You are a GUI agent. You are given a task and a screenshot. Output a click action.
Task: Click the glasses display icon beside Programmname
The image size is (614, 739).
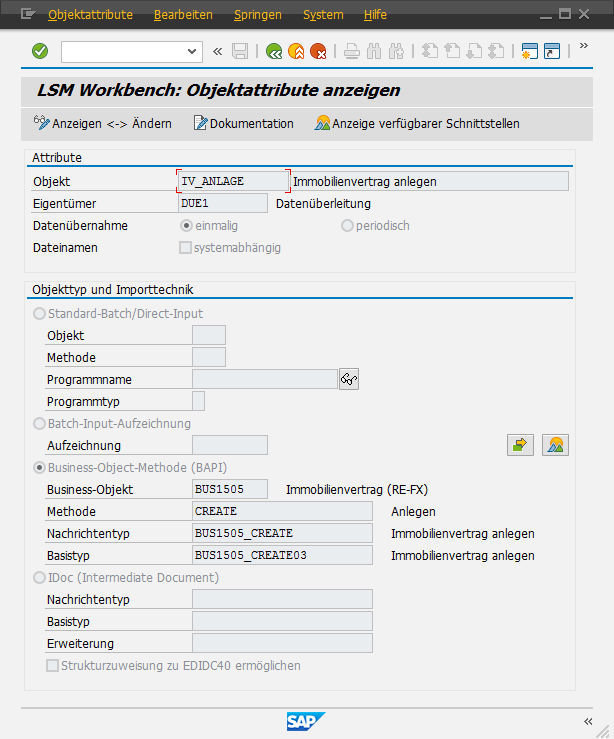point(349,379)
